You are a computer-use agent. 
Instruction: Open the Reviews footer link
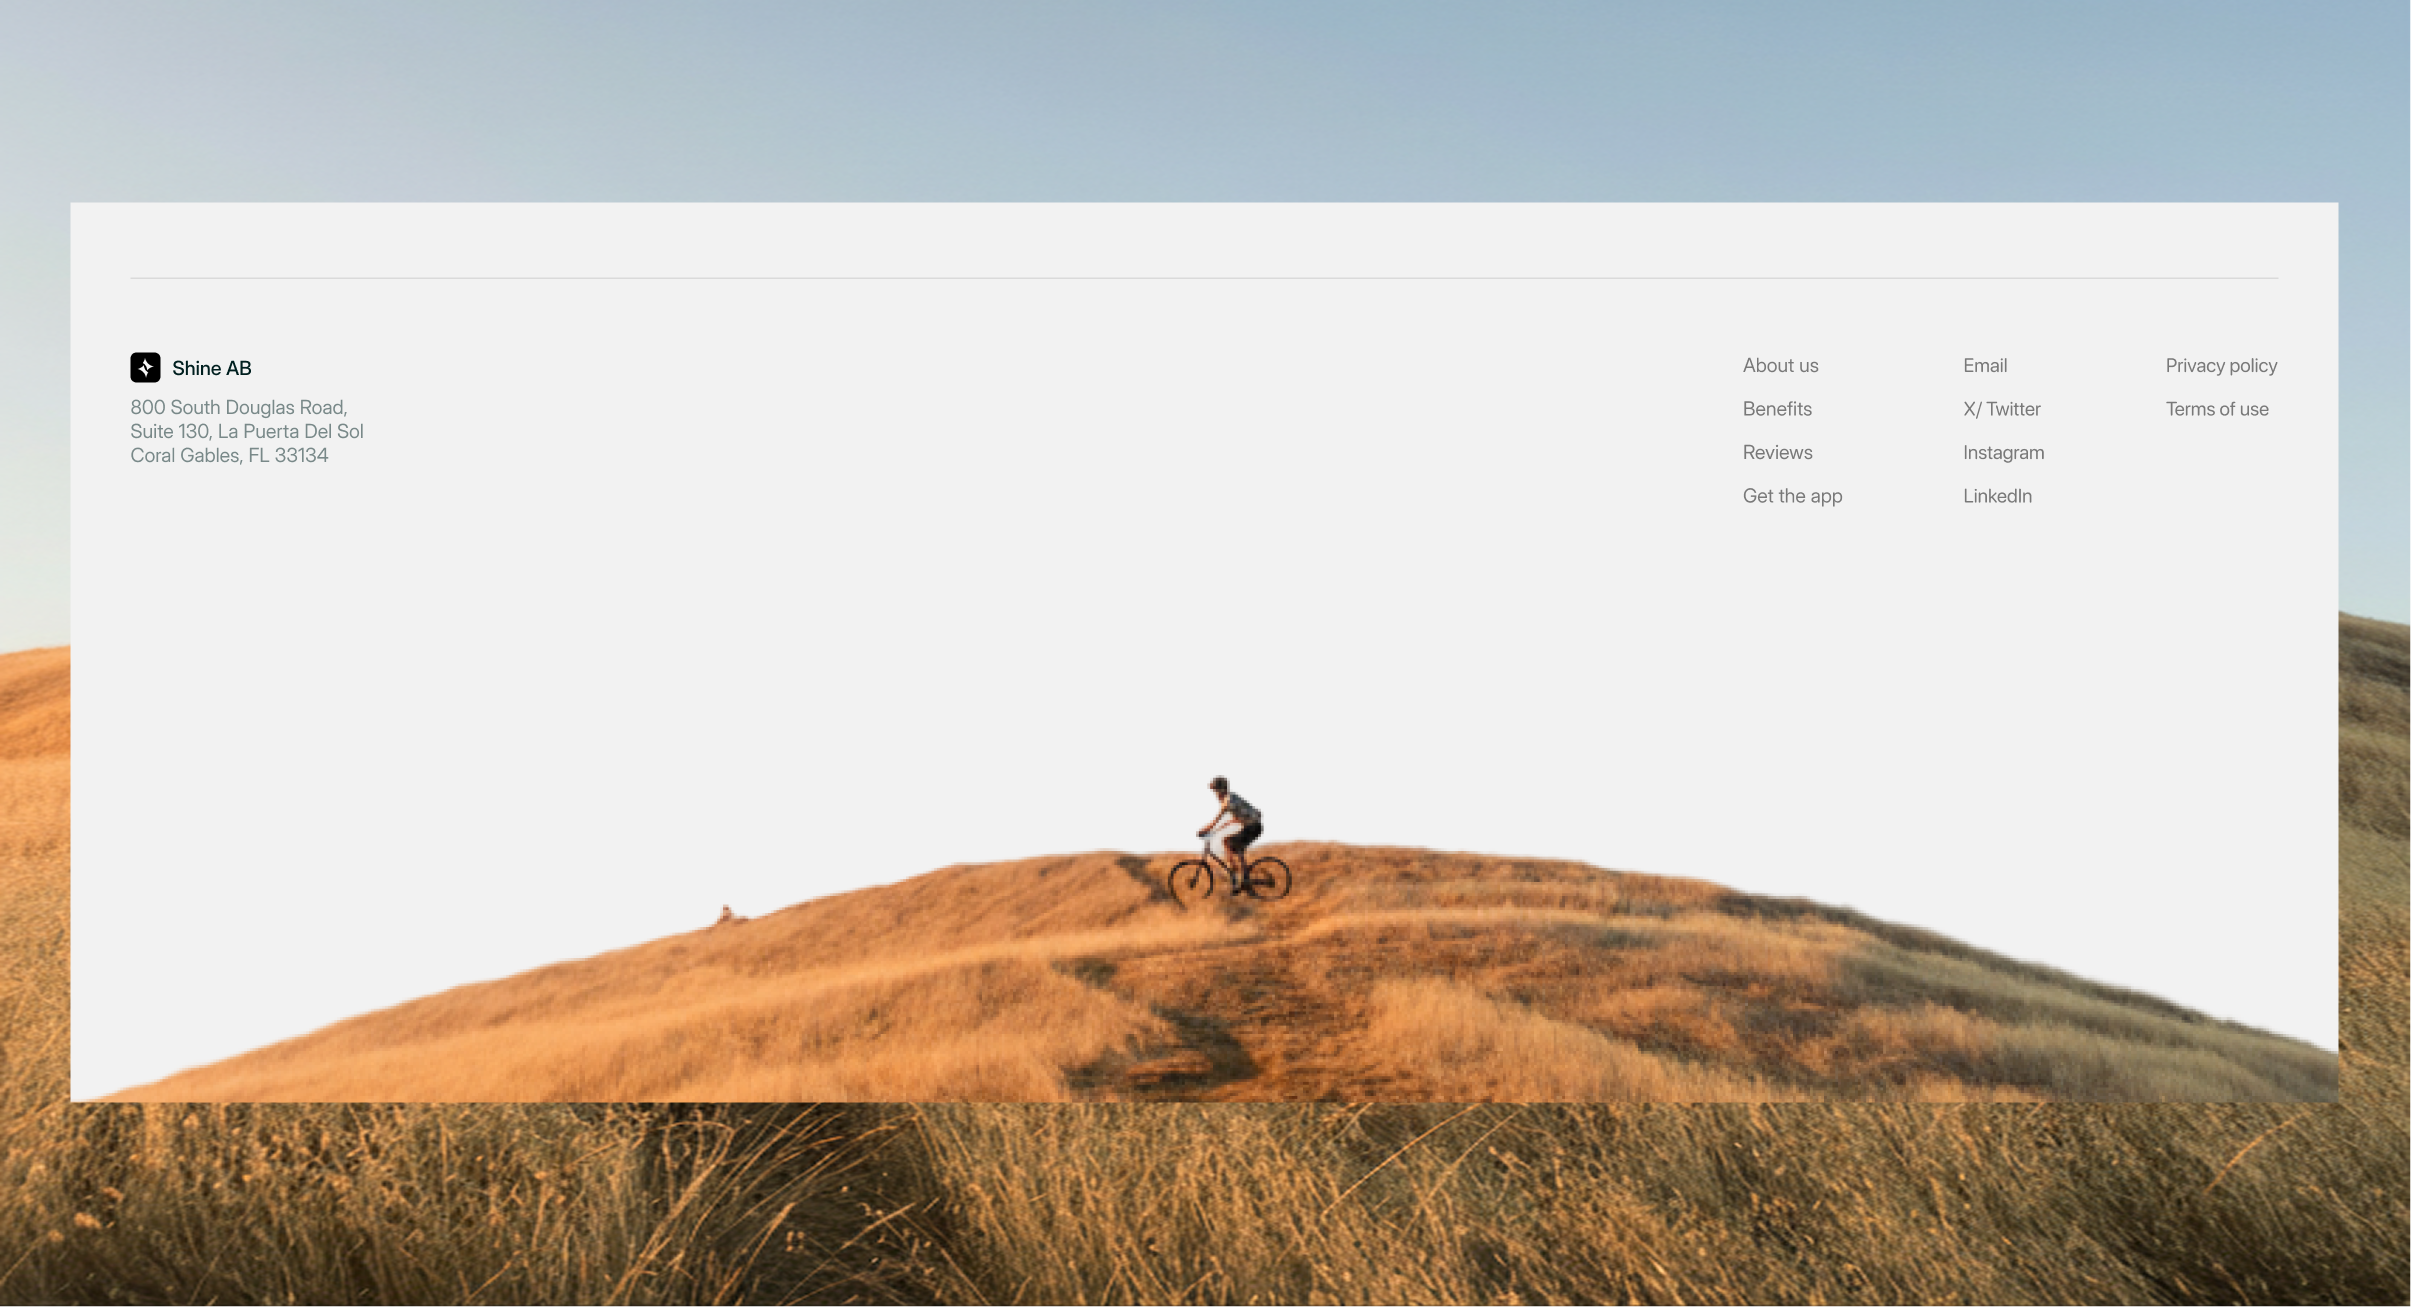pyautogui.click(x=1777, y=452)
